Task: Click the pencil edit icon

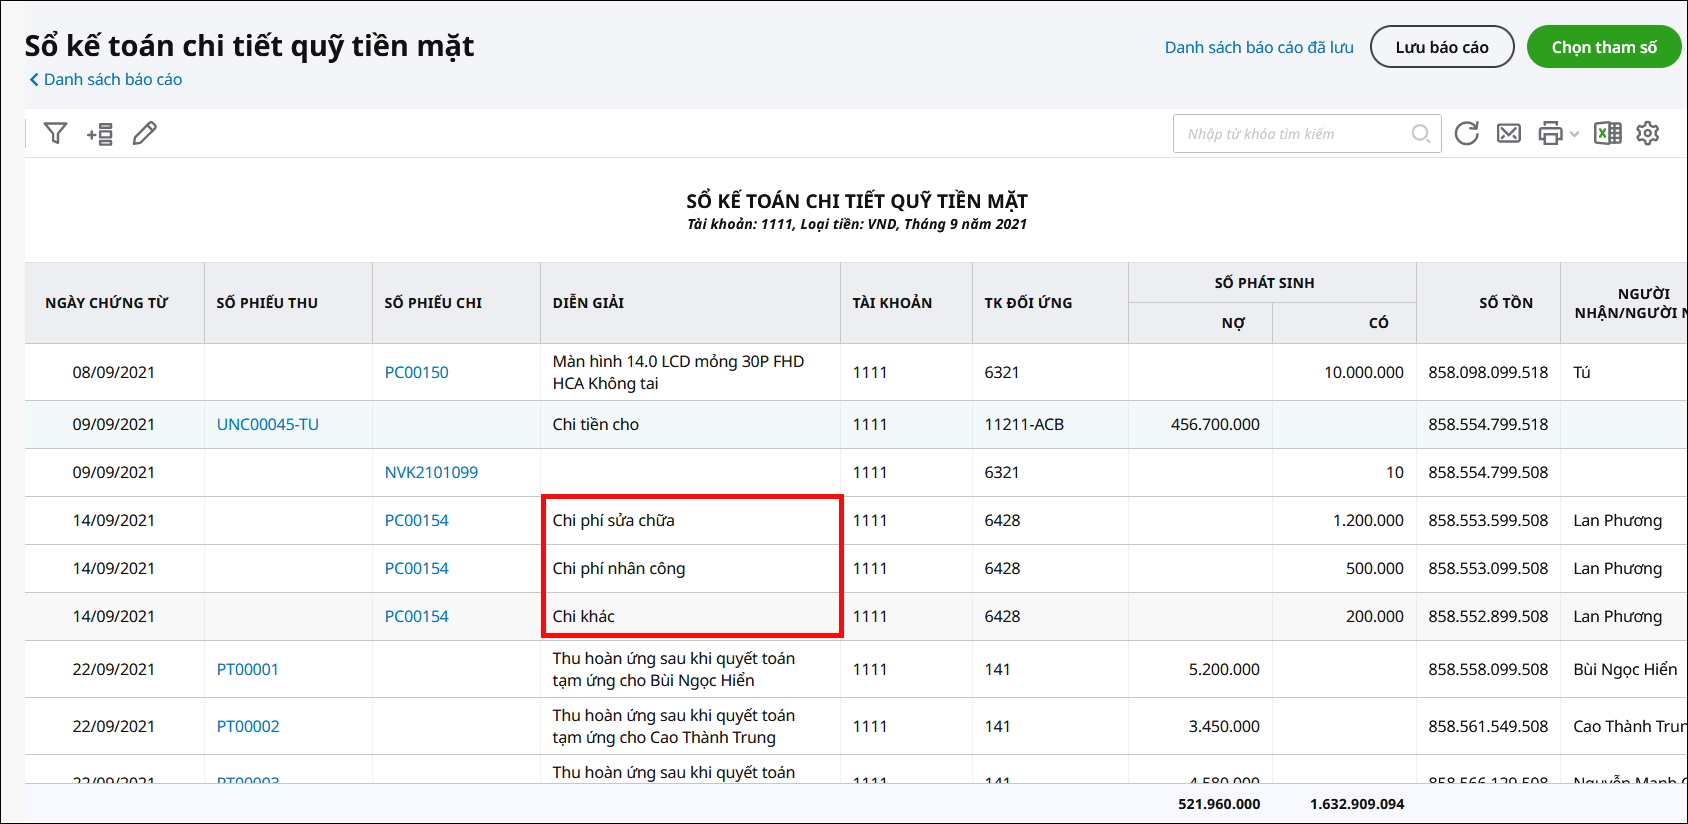Action: pyautogui.click(x=145, y=133)
